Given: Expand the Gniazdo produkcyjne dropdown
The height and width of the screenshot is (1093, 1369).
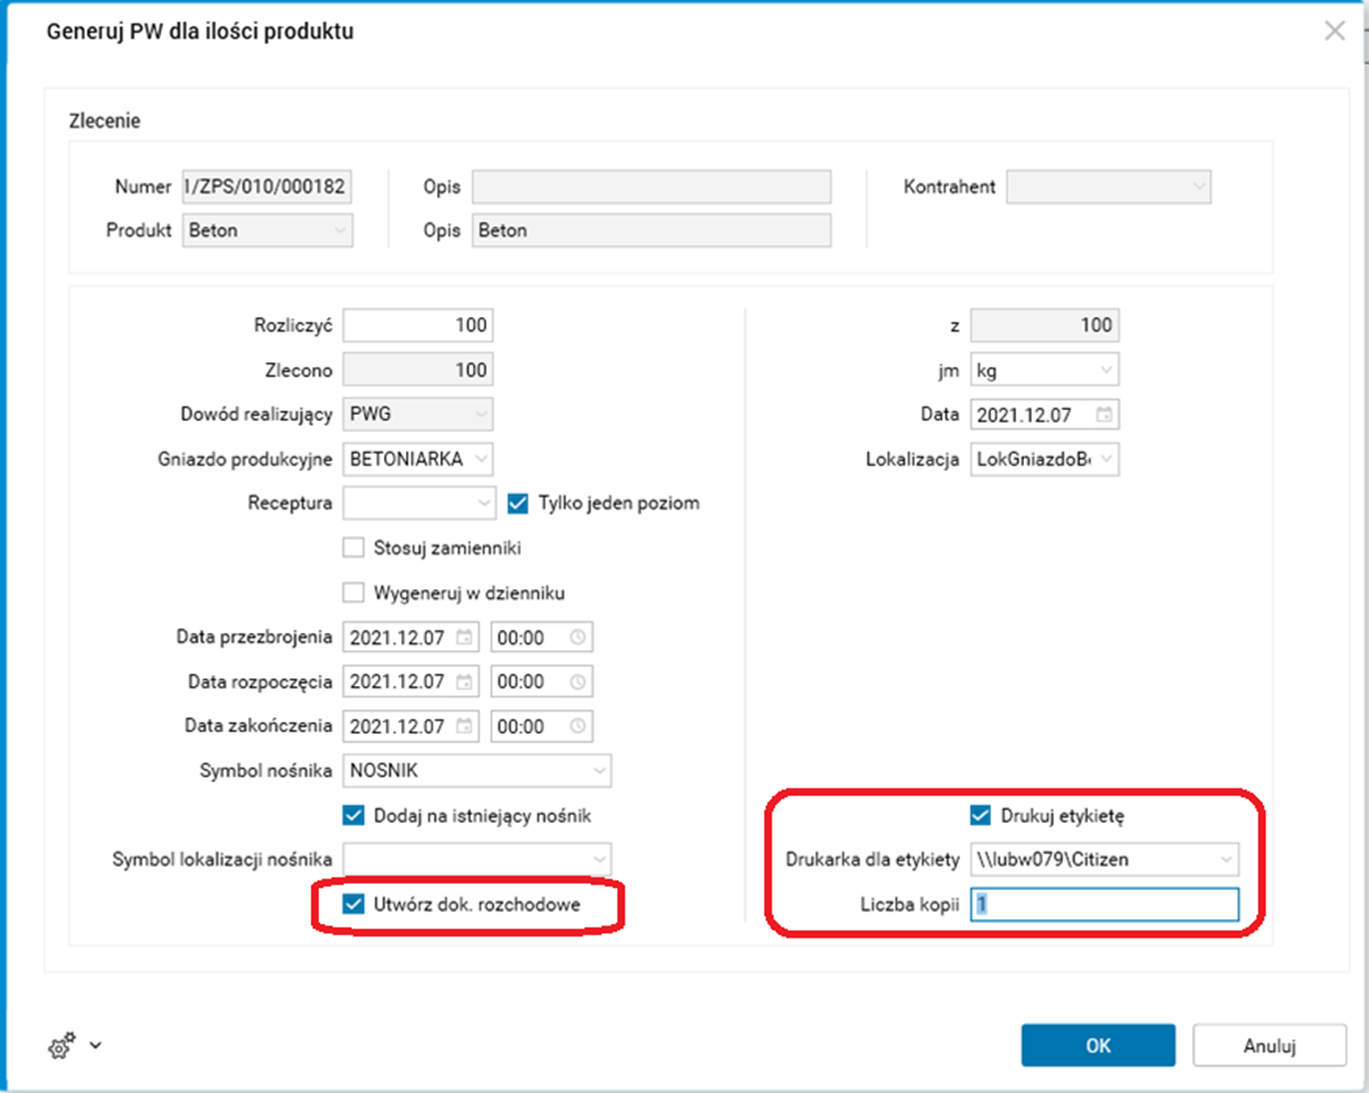Looking at the screenshot, I should coord(481,460).
